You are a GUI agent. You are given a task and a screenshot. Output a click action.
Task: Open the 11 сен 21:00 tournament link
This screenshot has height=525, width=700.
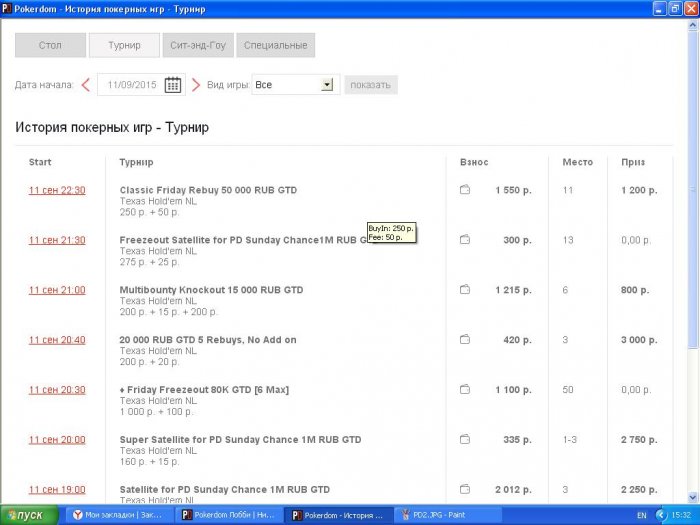click(x=57, y=290)
